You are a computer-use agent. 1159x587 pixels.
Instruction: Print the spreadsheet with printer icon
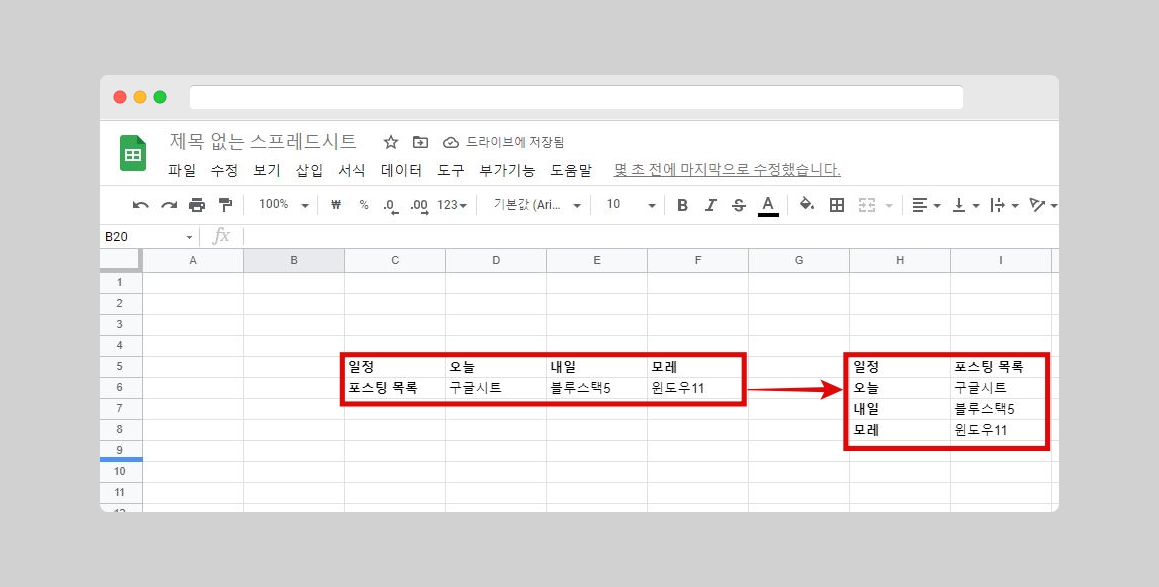197,206
